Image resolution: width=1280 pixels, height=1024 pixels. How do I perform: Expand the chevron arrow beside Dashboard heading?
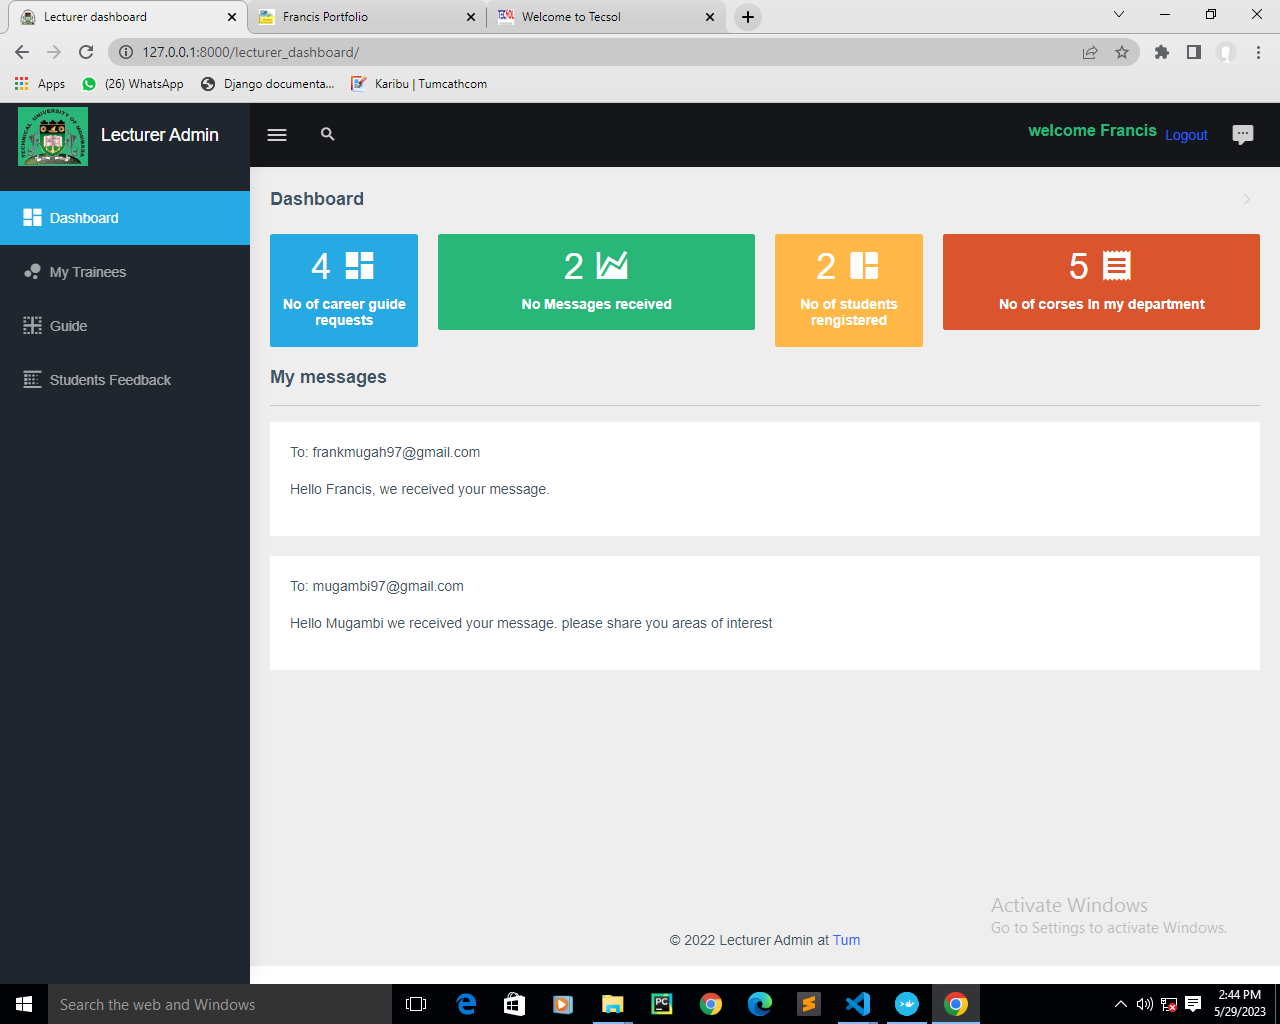click(x=1246, y=199)
